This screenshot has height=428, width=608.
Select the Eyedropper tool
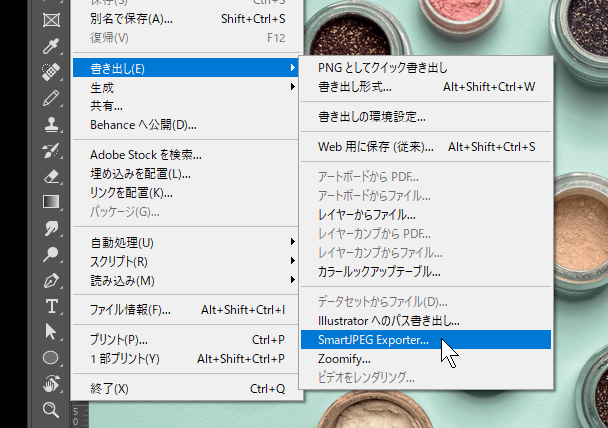point(51,46)
